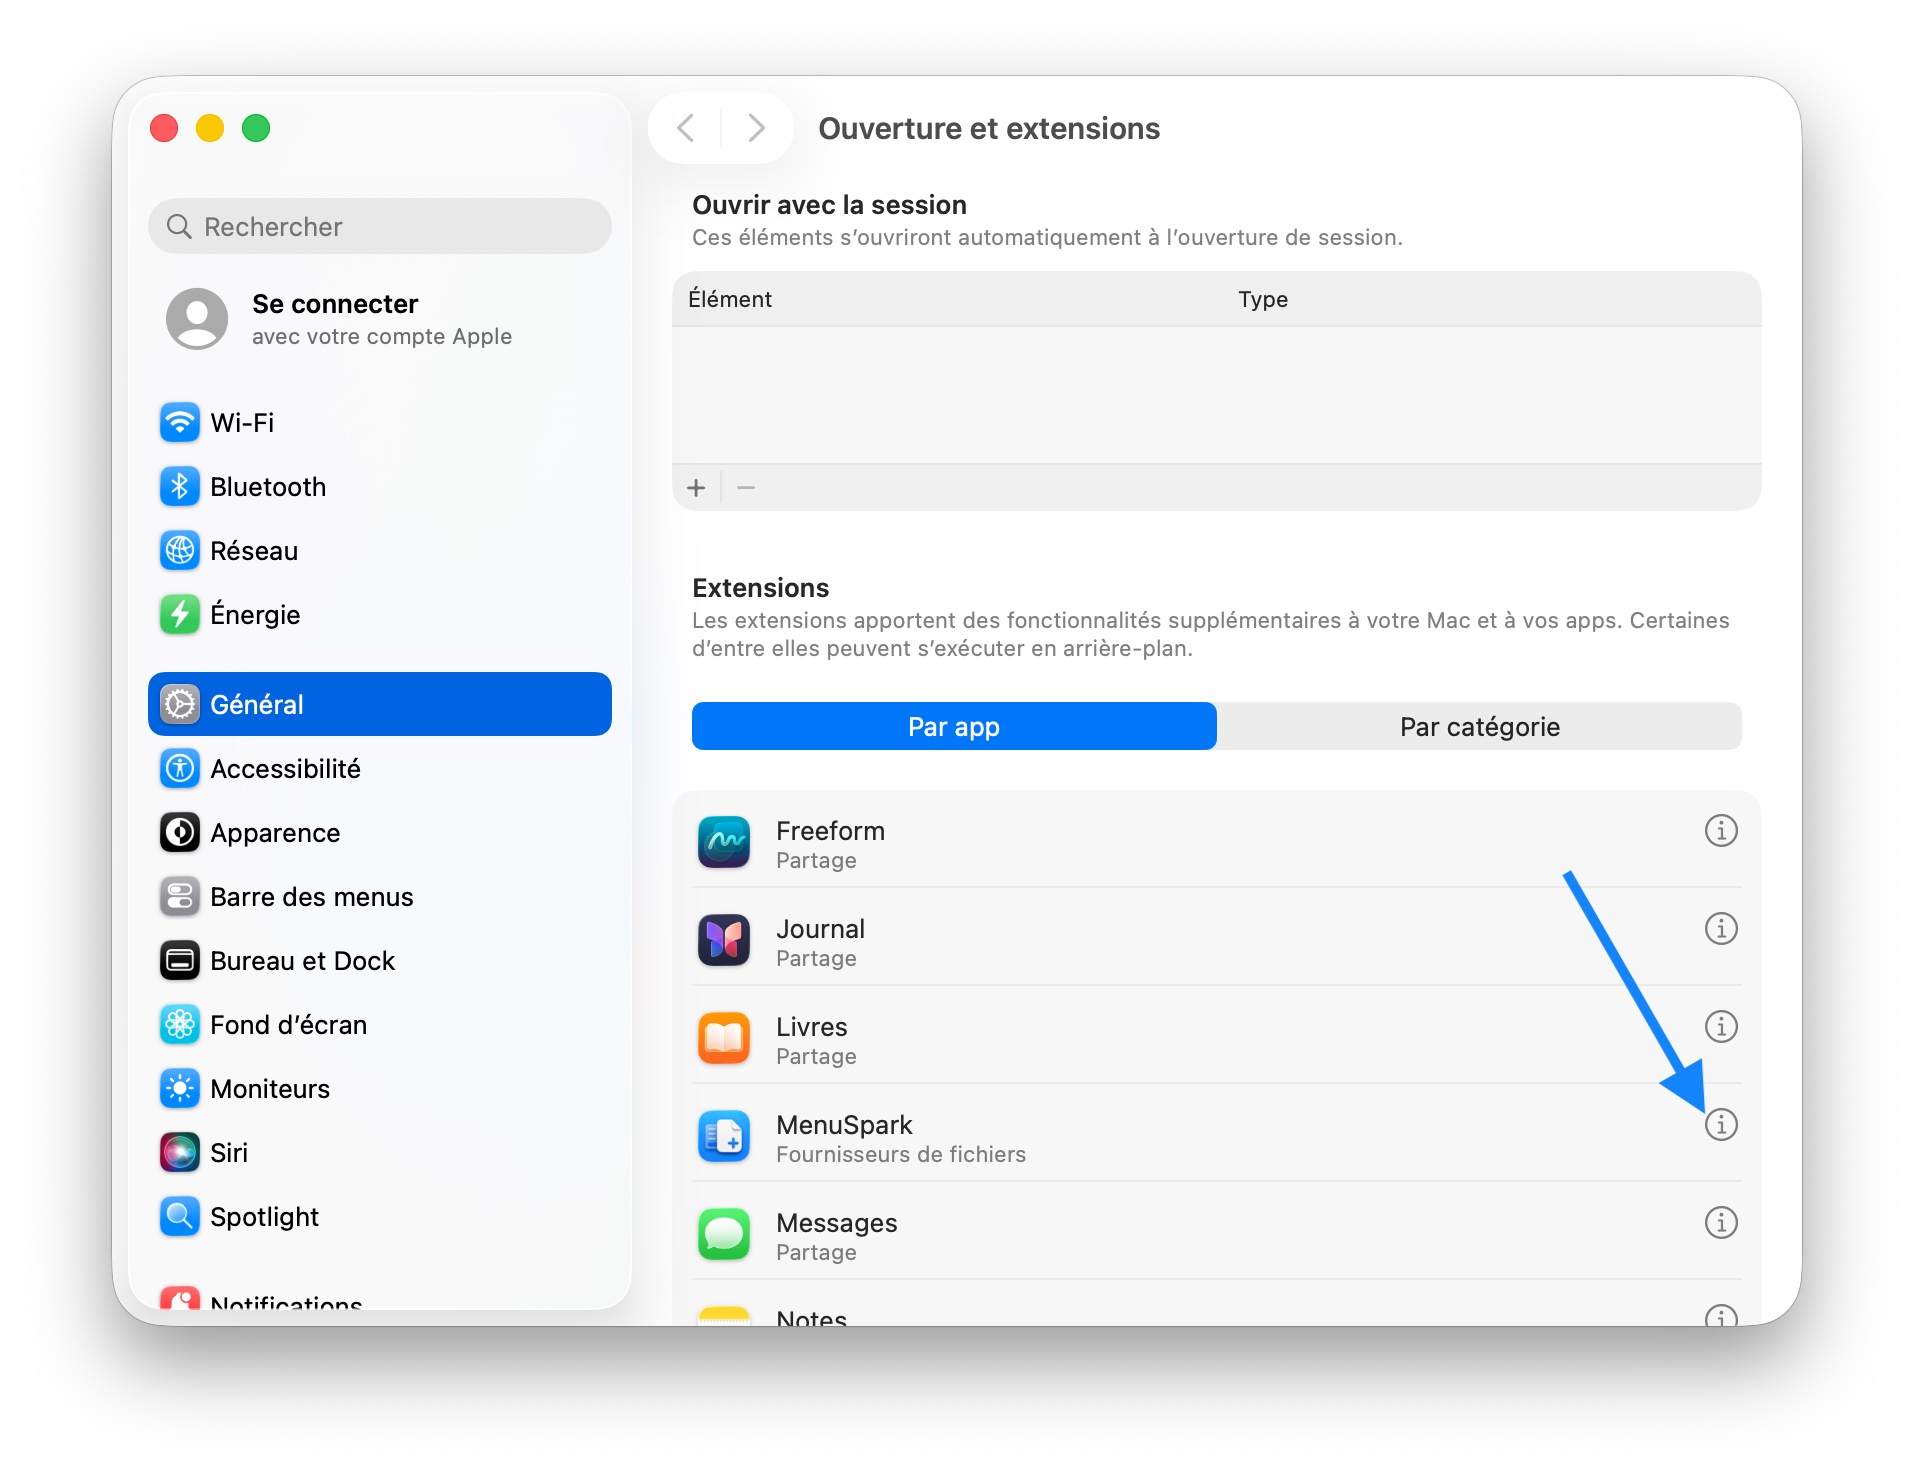Viewport: 1914px width, 1474px height.
Task: Select the Moniteurs label in sidebar
Action: pyautogui.click(x=270, y=1089)
